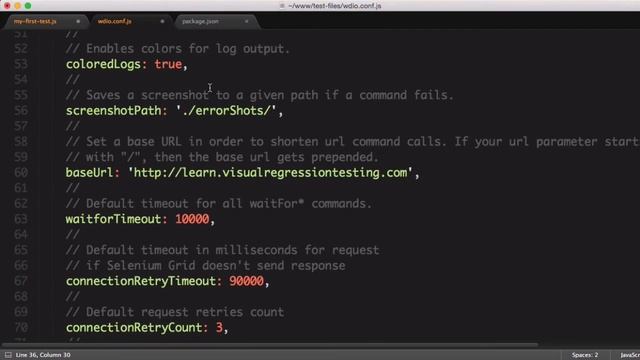Close the wdio.conf.js tab

[x=162, y=21]
